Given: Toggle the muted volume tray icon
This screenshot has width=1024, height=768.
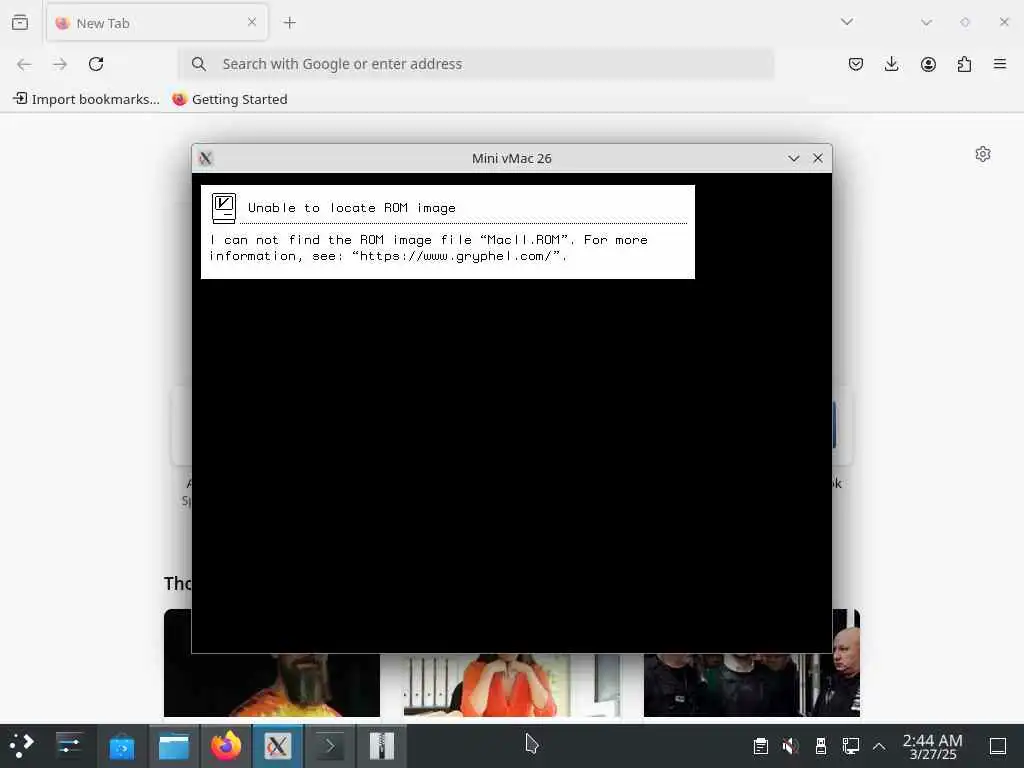Looking at the screenshot, I should [x=790, y=746].
